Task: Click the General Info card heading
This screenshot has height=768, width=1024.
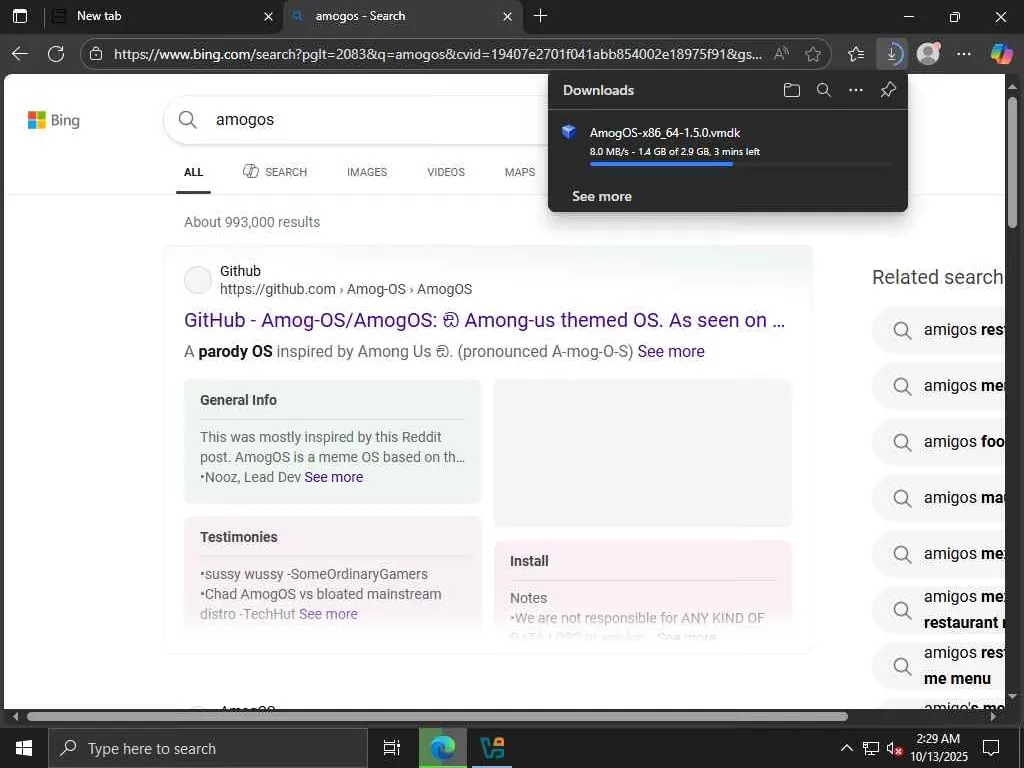Action: pos(238,400)
